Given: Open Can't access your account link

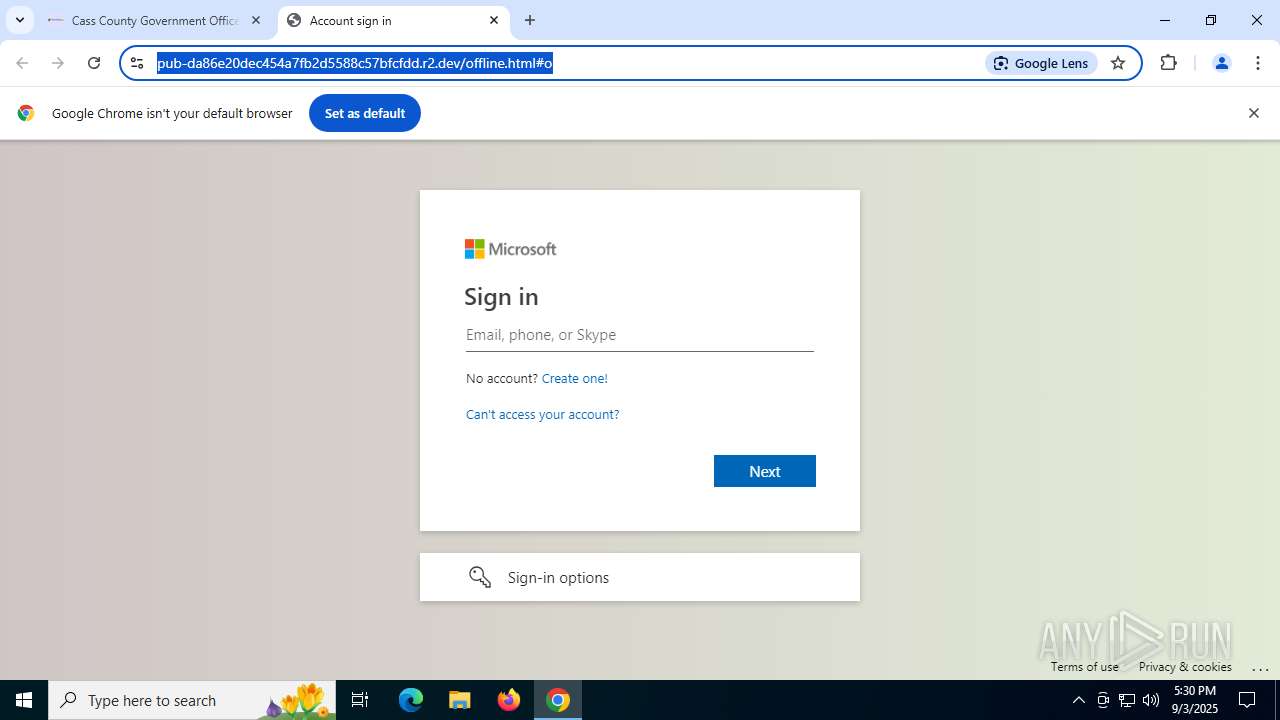Looking at the screenshot, I should coord(543,414).
